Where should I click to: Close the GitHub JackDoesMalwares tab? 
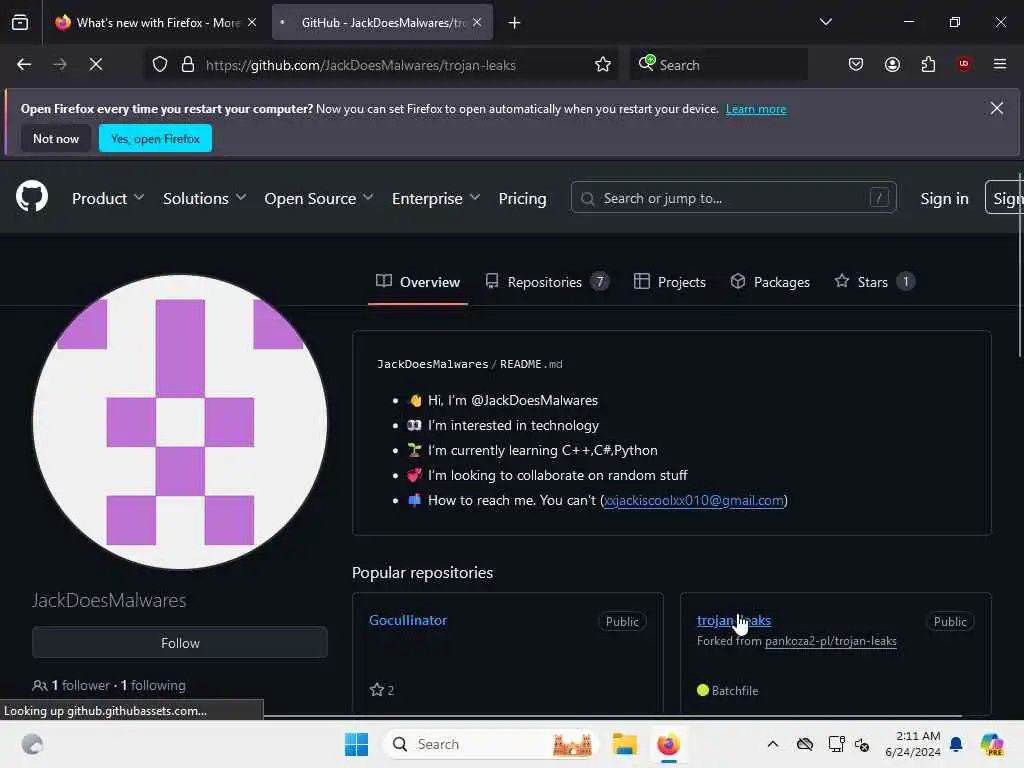pyautogui.click(x=477, y=22)
